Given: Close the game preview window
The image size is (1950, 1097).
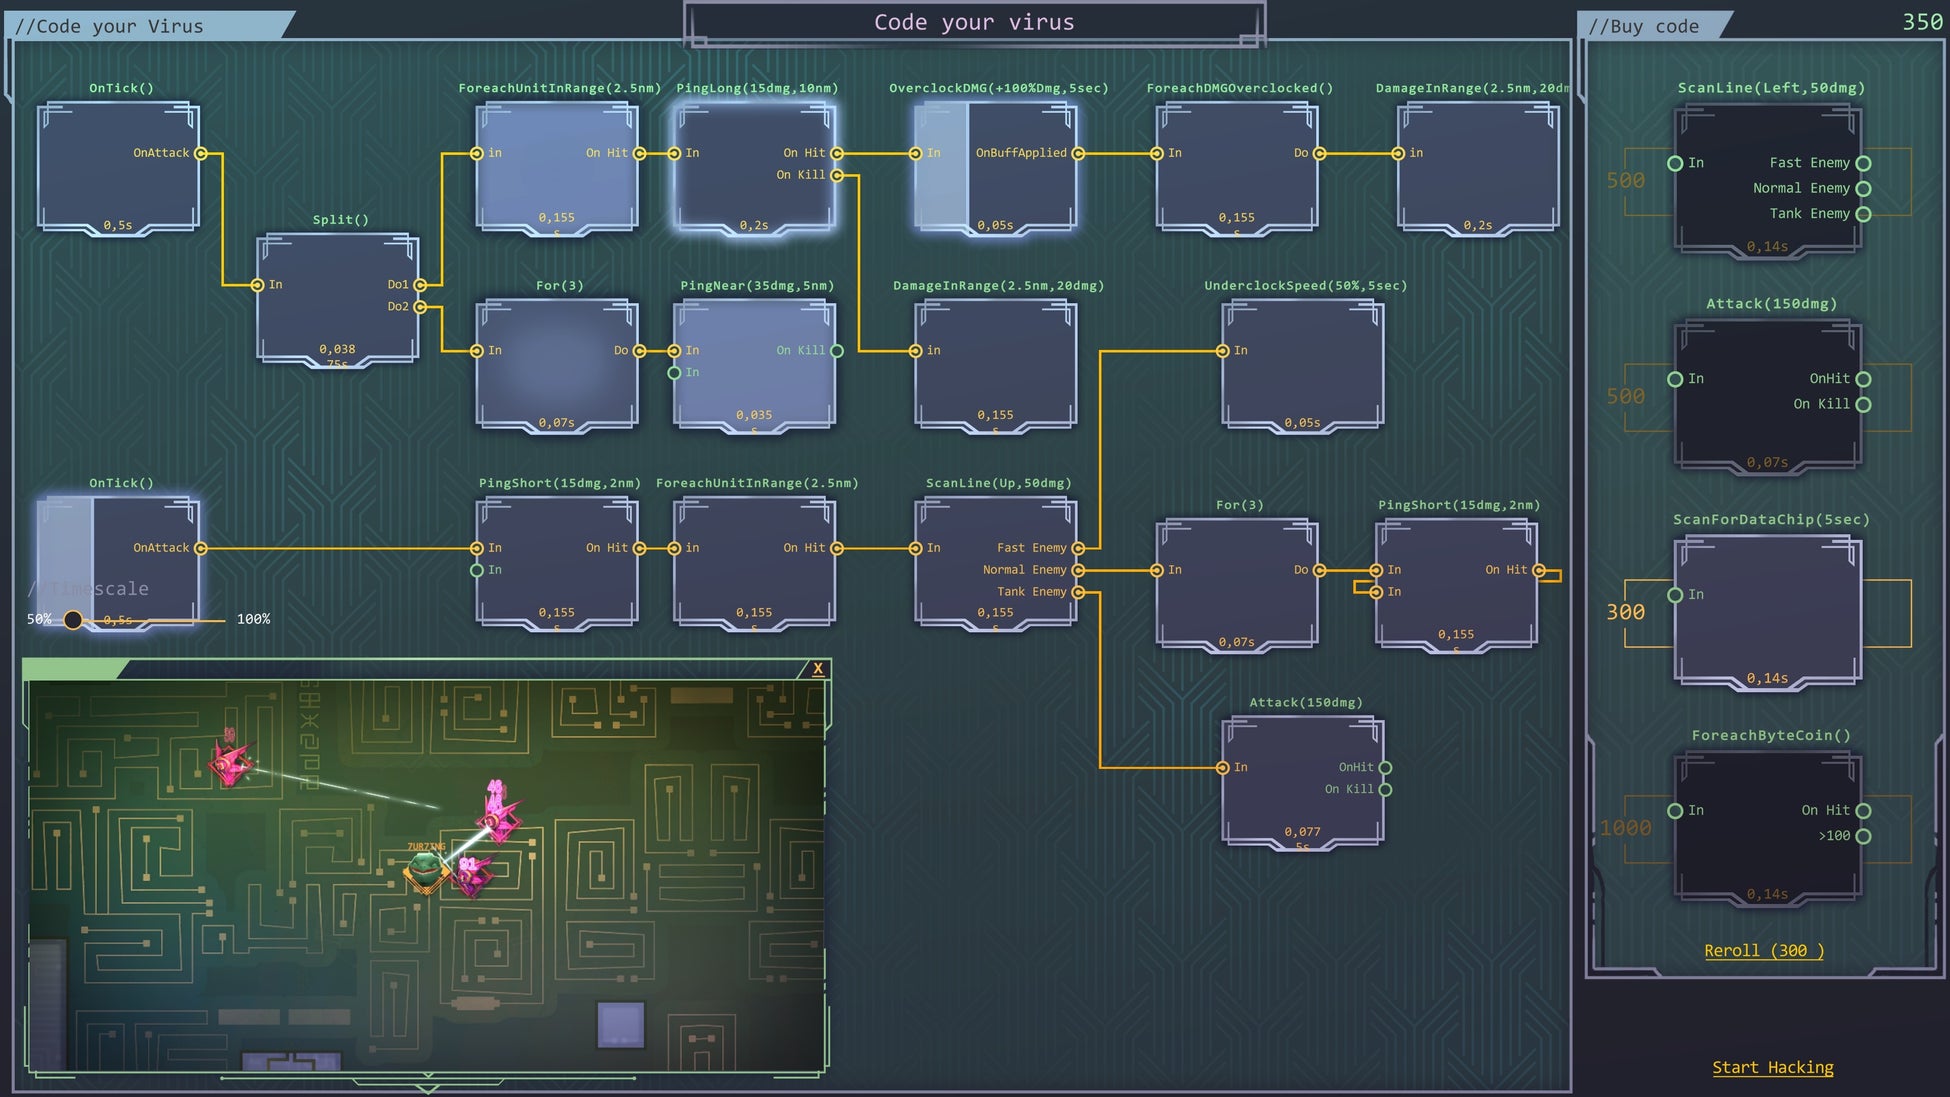Looking at the screenshot, I should (x=818, y=669).
